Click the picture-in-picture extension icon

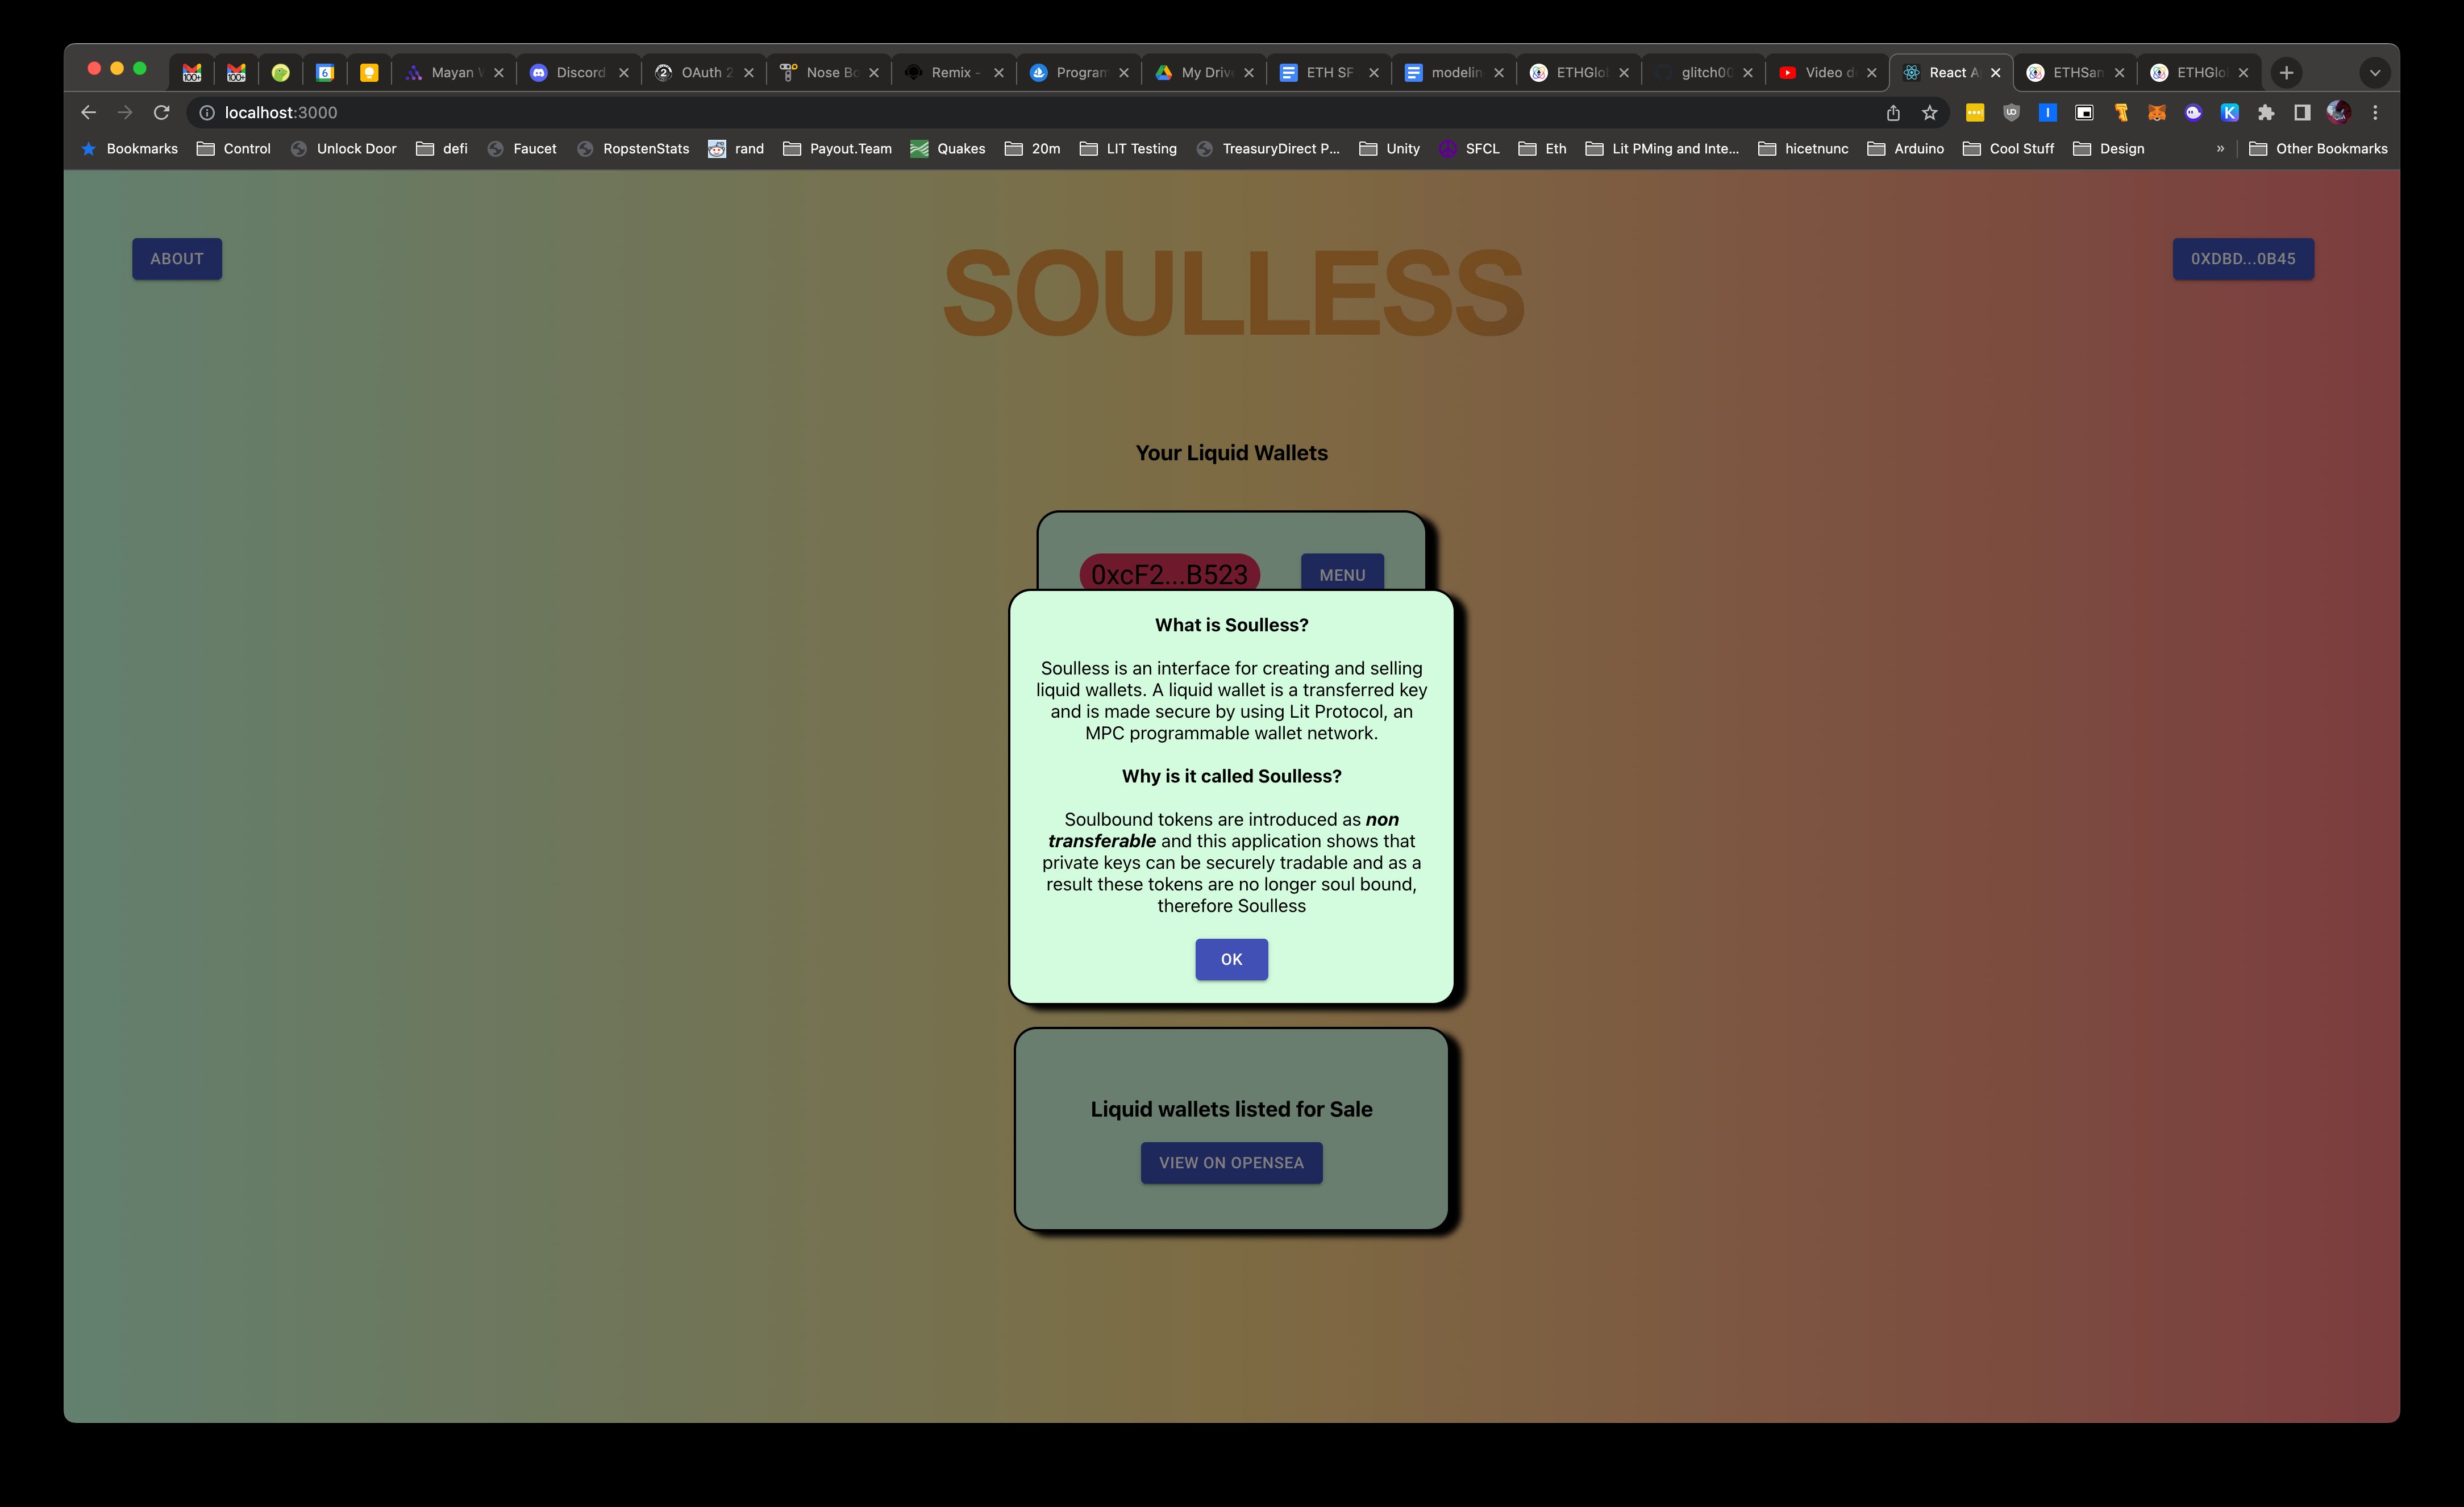tap(2084, 113)
